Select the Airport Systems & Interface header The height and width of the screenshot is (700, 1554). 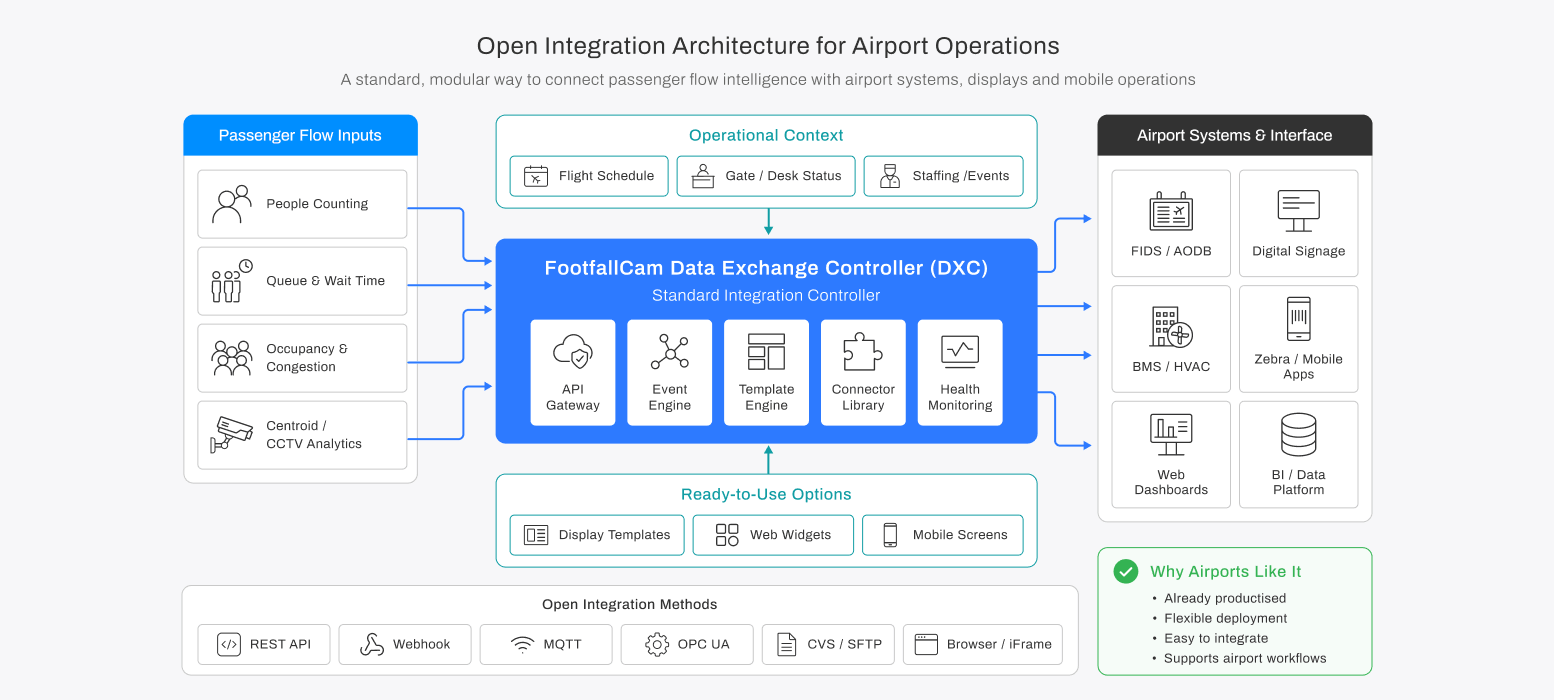[1235, 135]
